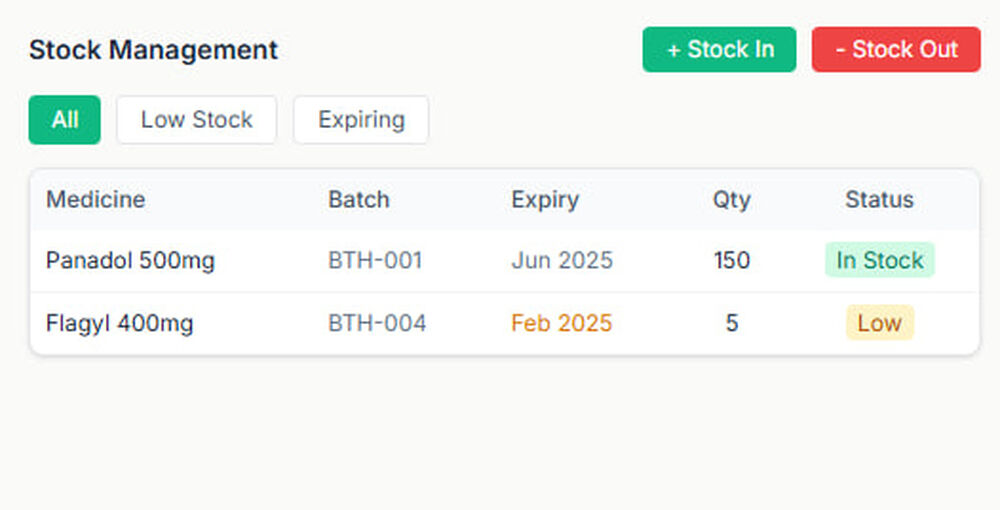The height and width of the screenshot is (510, 1000).
Task: Click the green In Stock status badge
Action: click(x=879, y=261)
